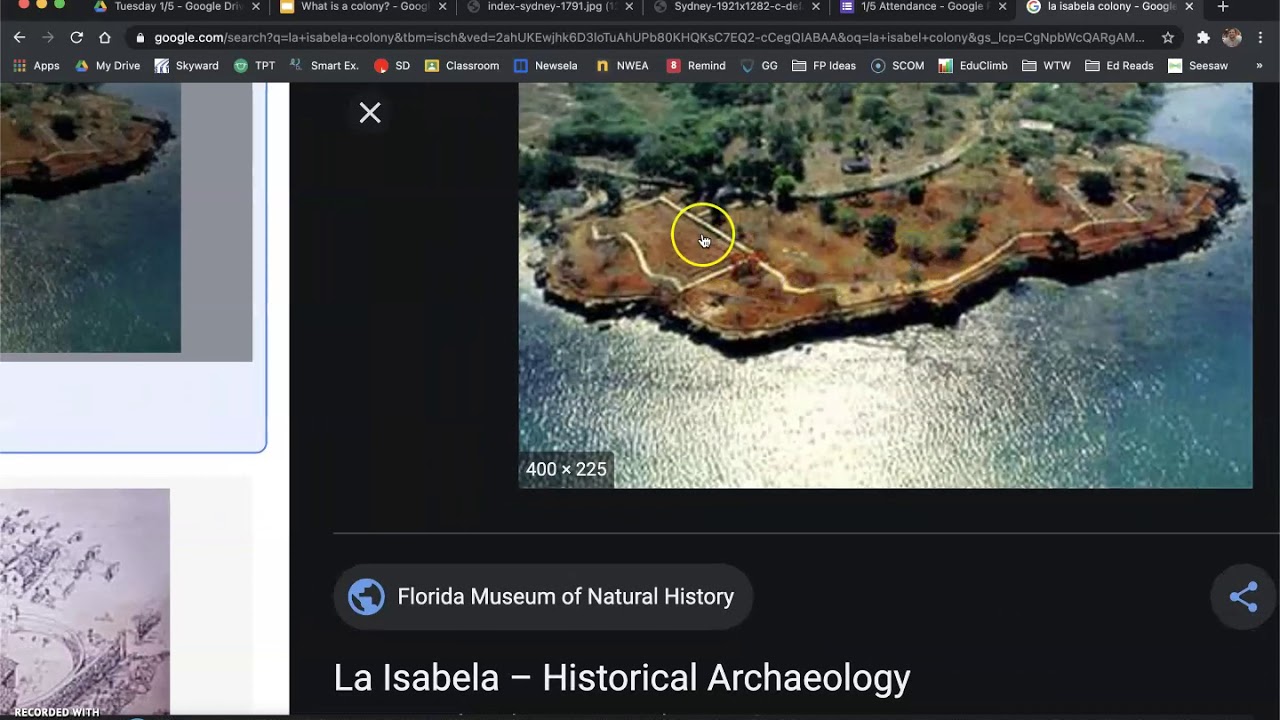Click the share icon beside Florida Museum
The image size is (1280, 720).
(1243, 597)
